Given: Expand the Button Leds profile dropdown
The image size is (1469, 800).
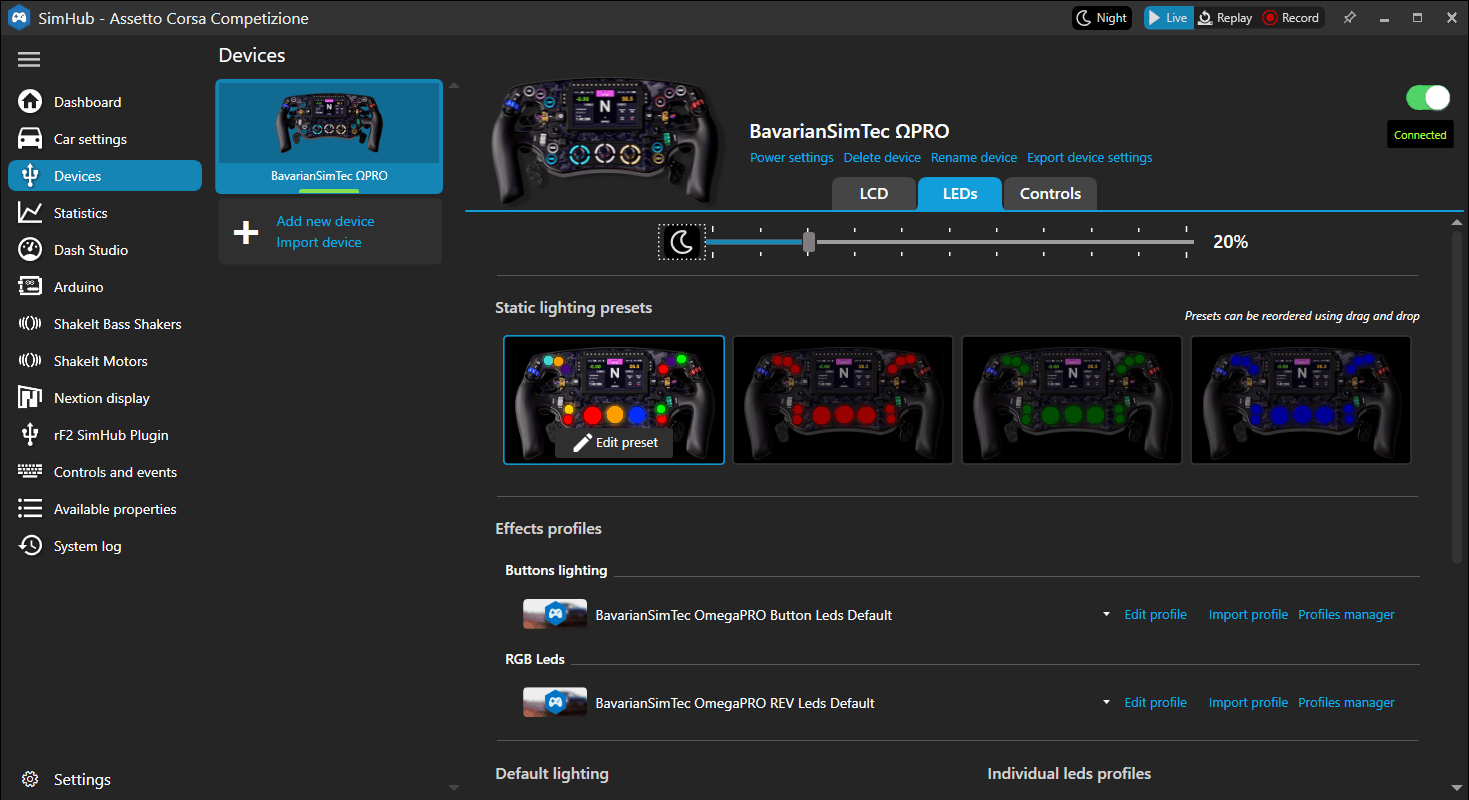Looking at the screenshot, I should (x=1106, y=615).
